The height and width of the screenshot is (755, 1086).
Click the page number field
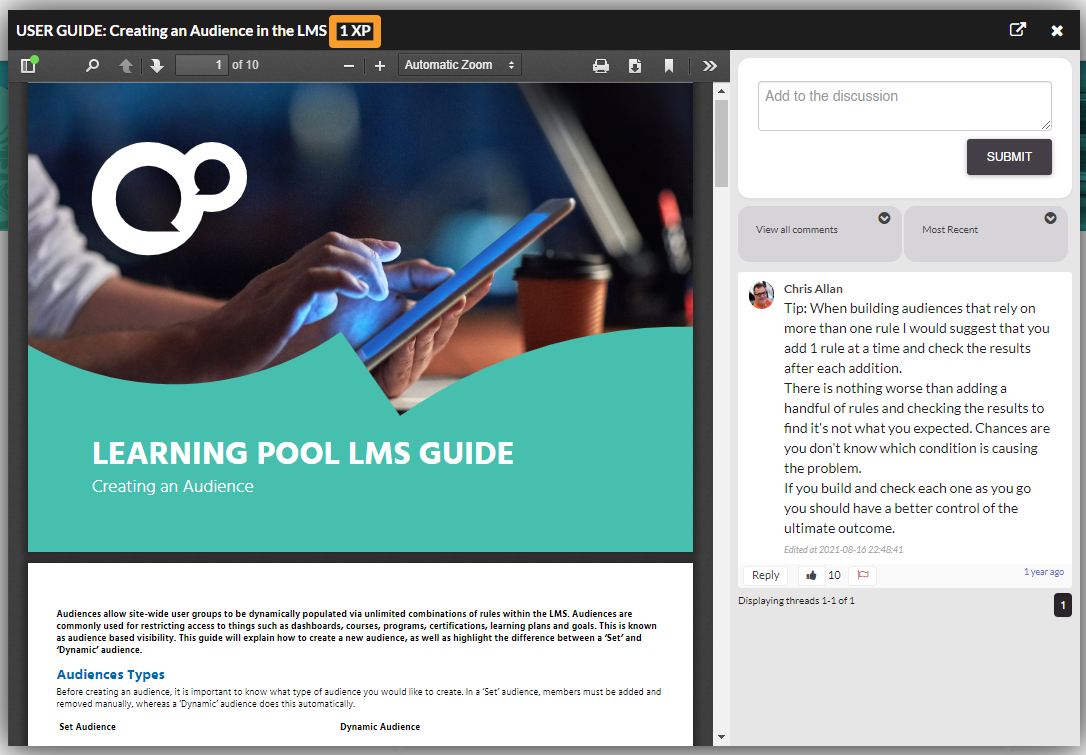201,65
